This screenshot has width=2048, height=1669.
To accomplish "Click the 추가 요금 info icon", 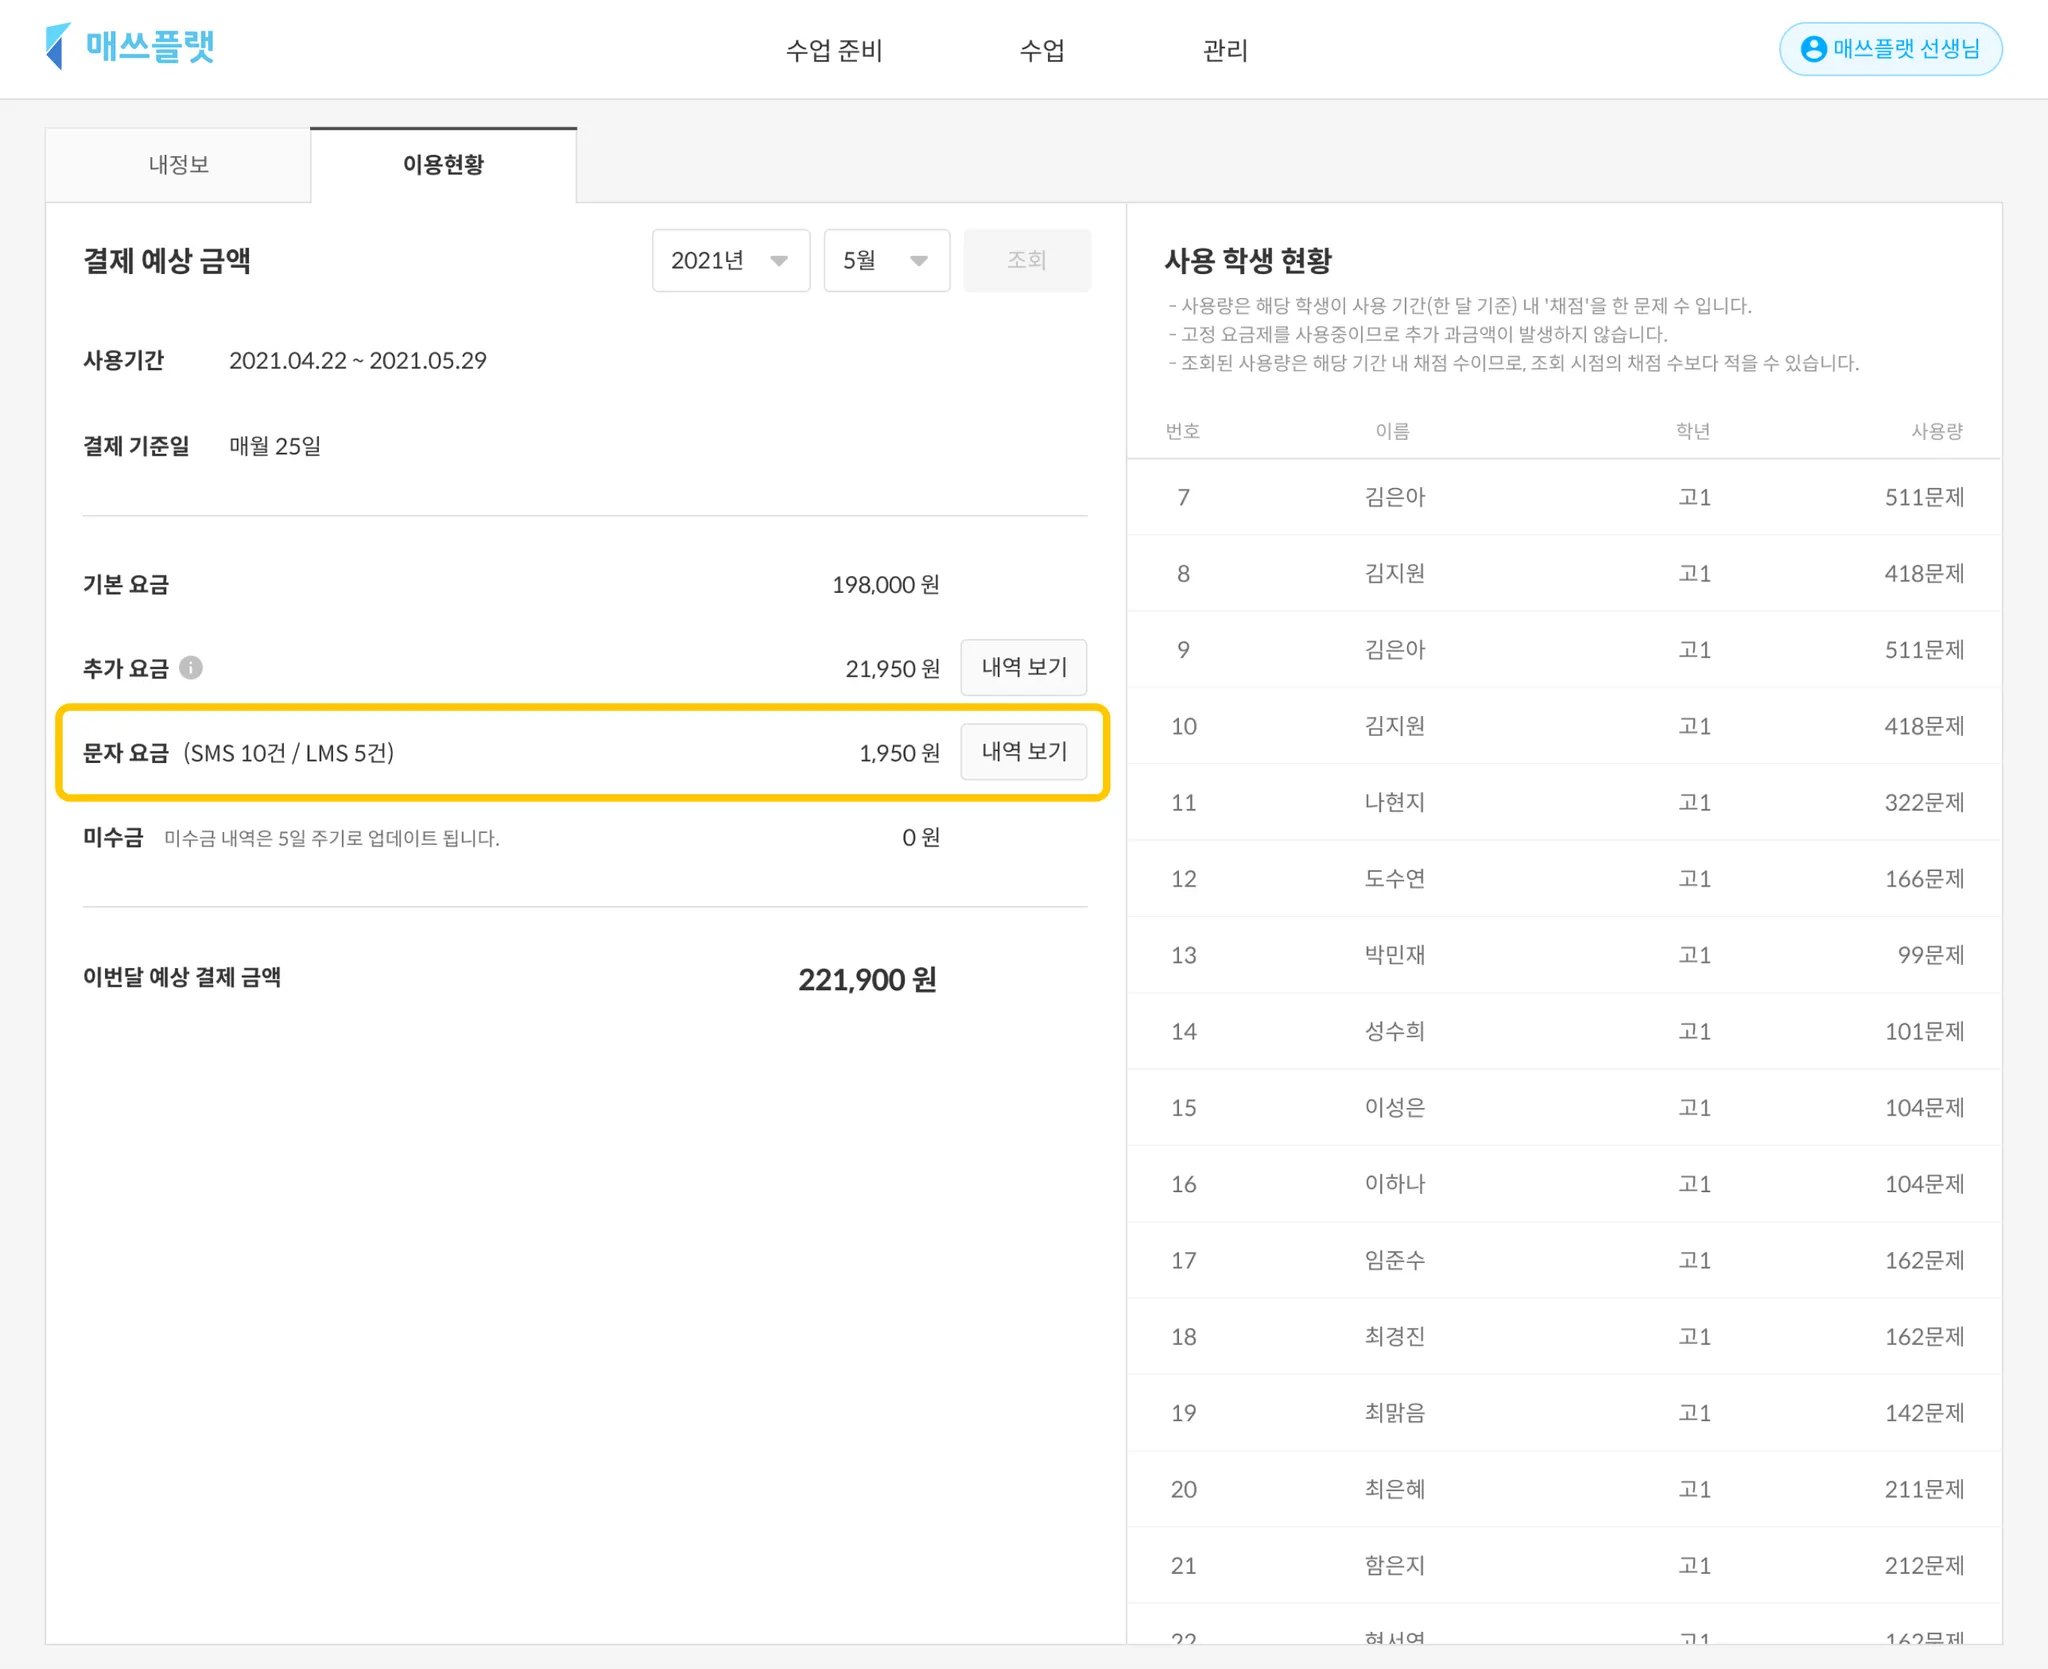I will (191, 668).
